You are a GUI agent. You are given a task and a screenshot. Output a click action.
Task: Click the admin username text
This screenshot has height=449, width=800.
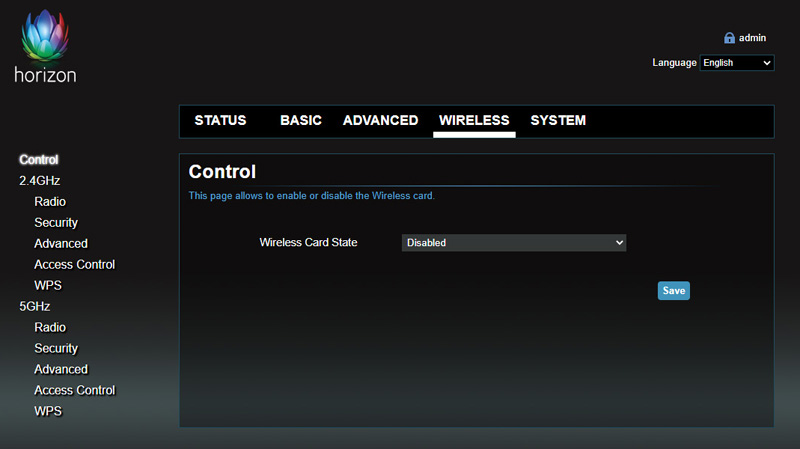[752, 38]
